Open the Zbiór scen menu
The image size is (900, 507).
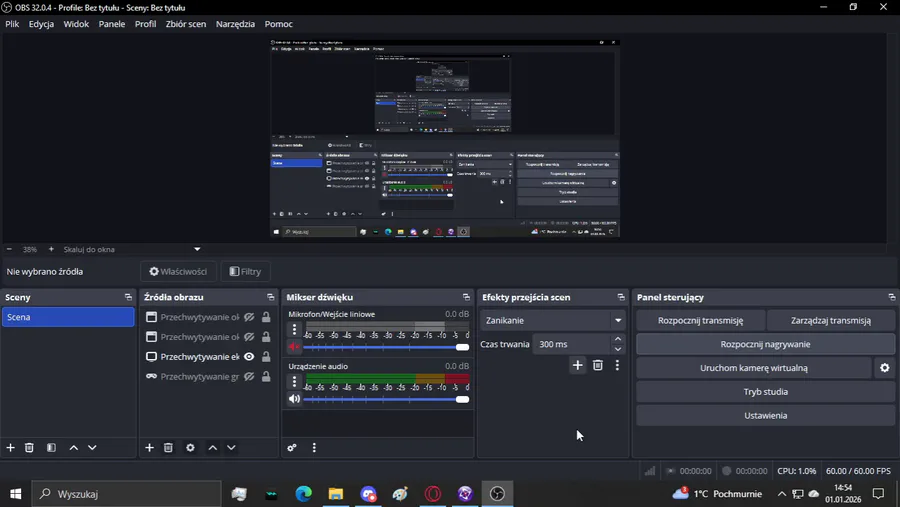186,24
